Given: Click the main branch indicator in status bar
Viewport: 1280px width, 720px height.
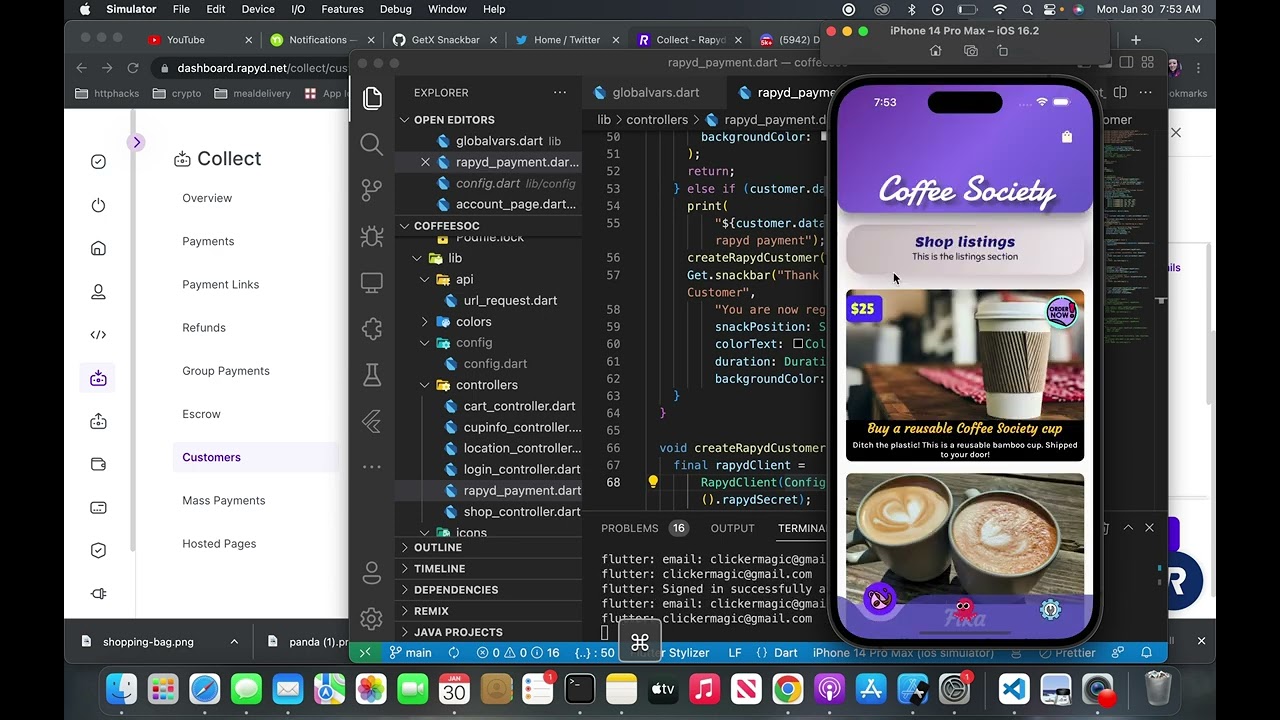Looking at the screenshot, I should tap(410, 653).
